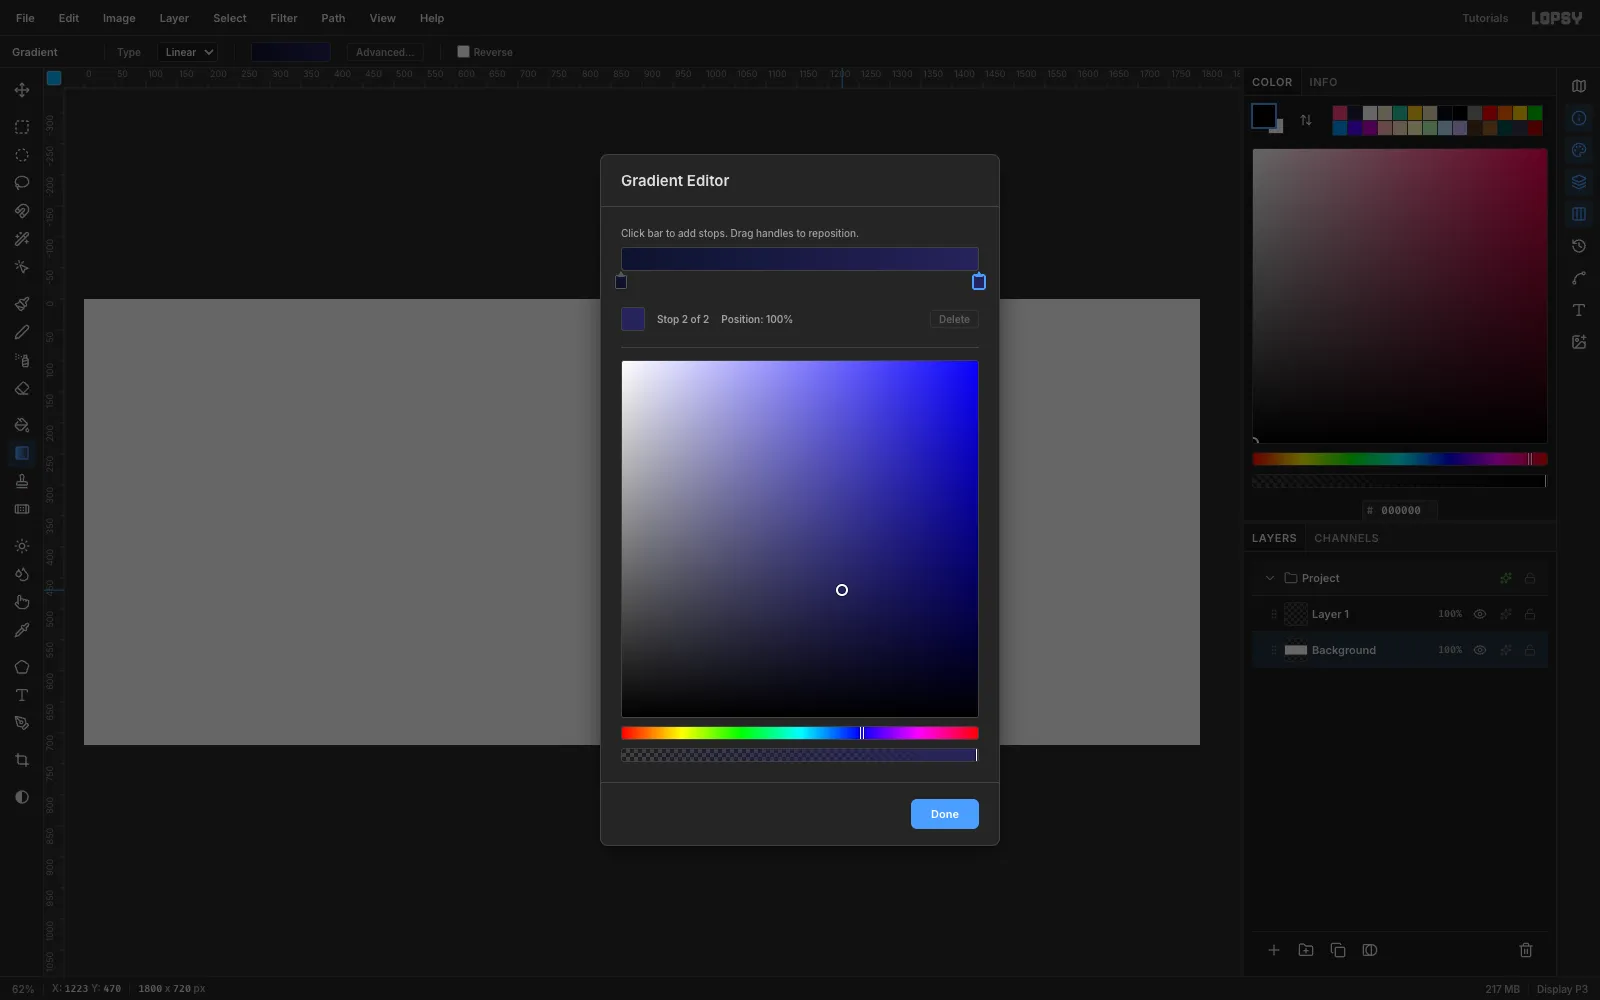Toggle effects icon on Background layer
The image size is (1600, 1000).
click(1506, 650)
